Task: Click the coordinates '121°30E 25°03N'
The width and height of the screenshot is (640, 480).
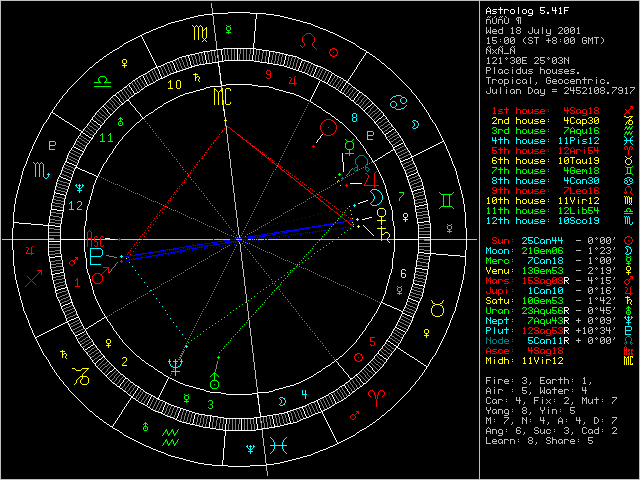Action: pos(527,61)
